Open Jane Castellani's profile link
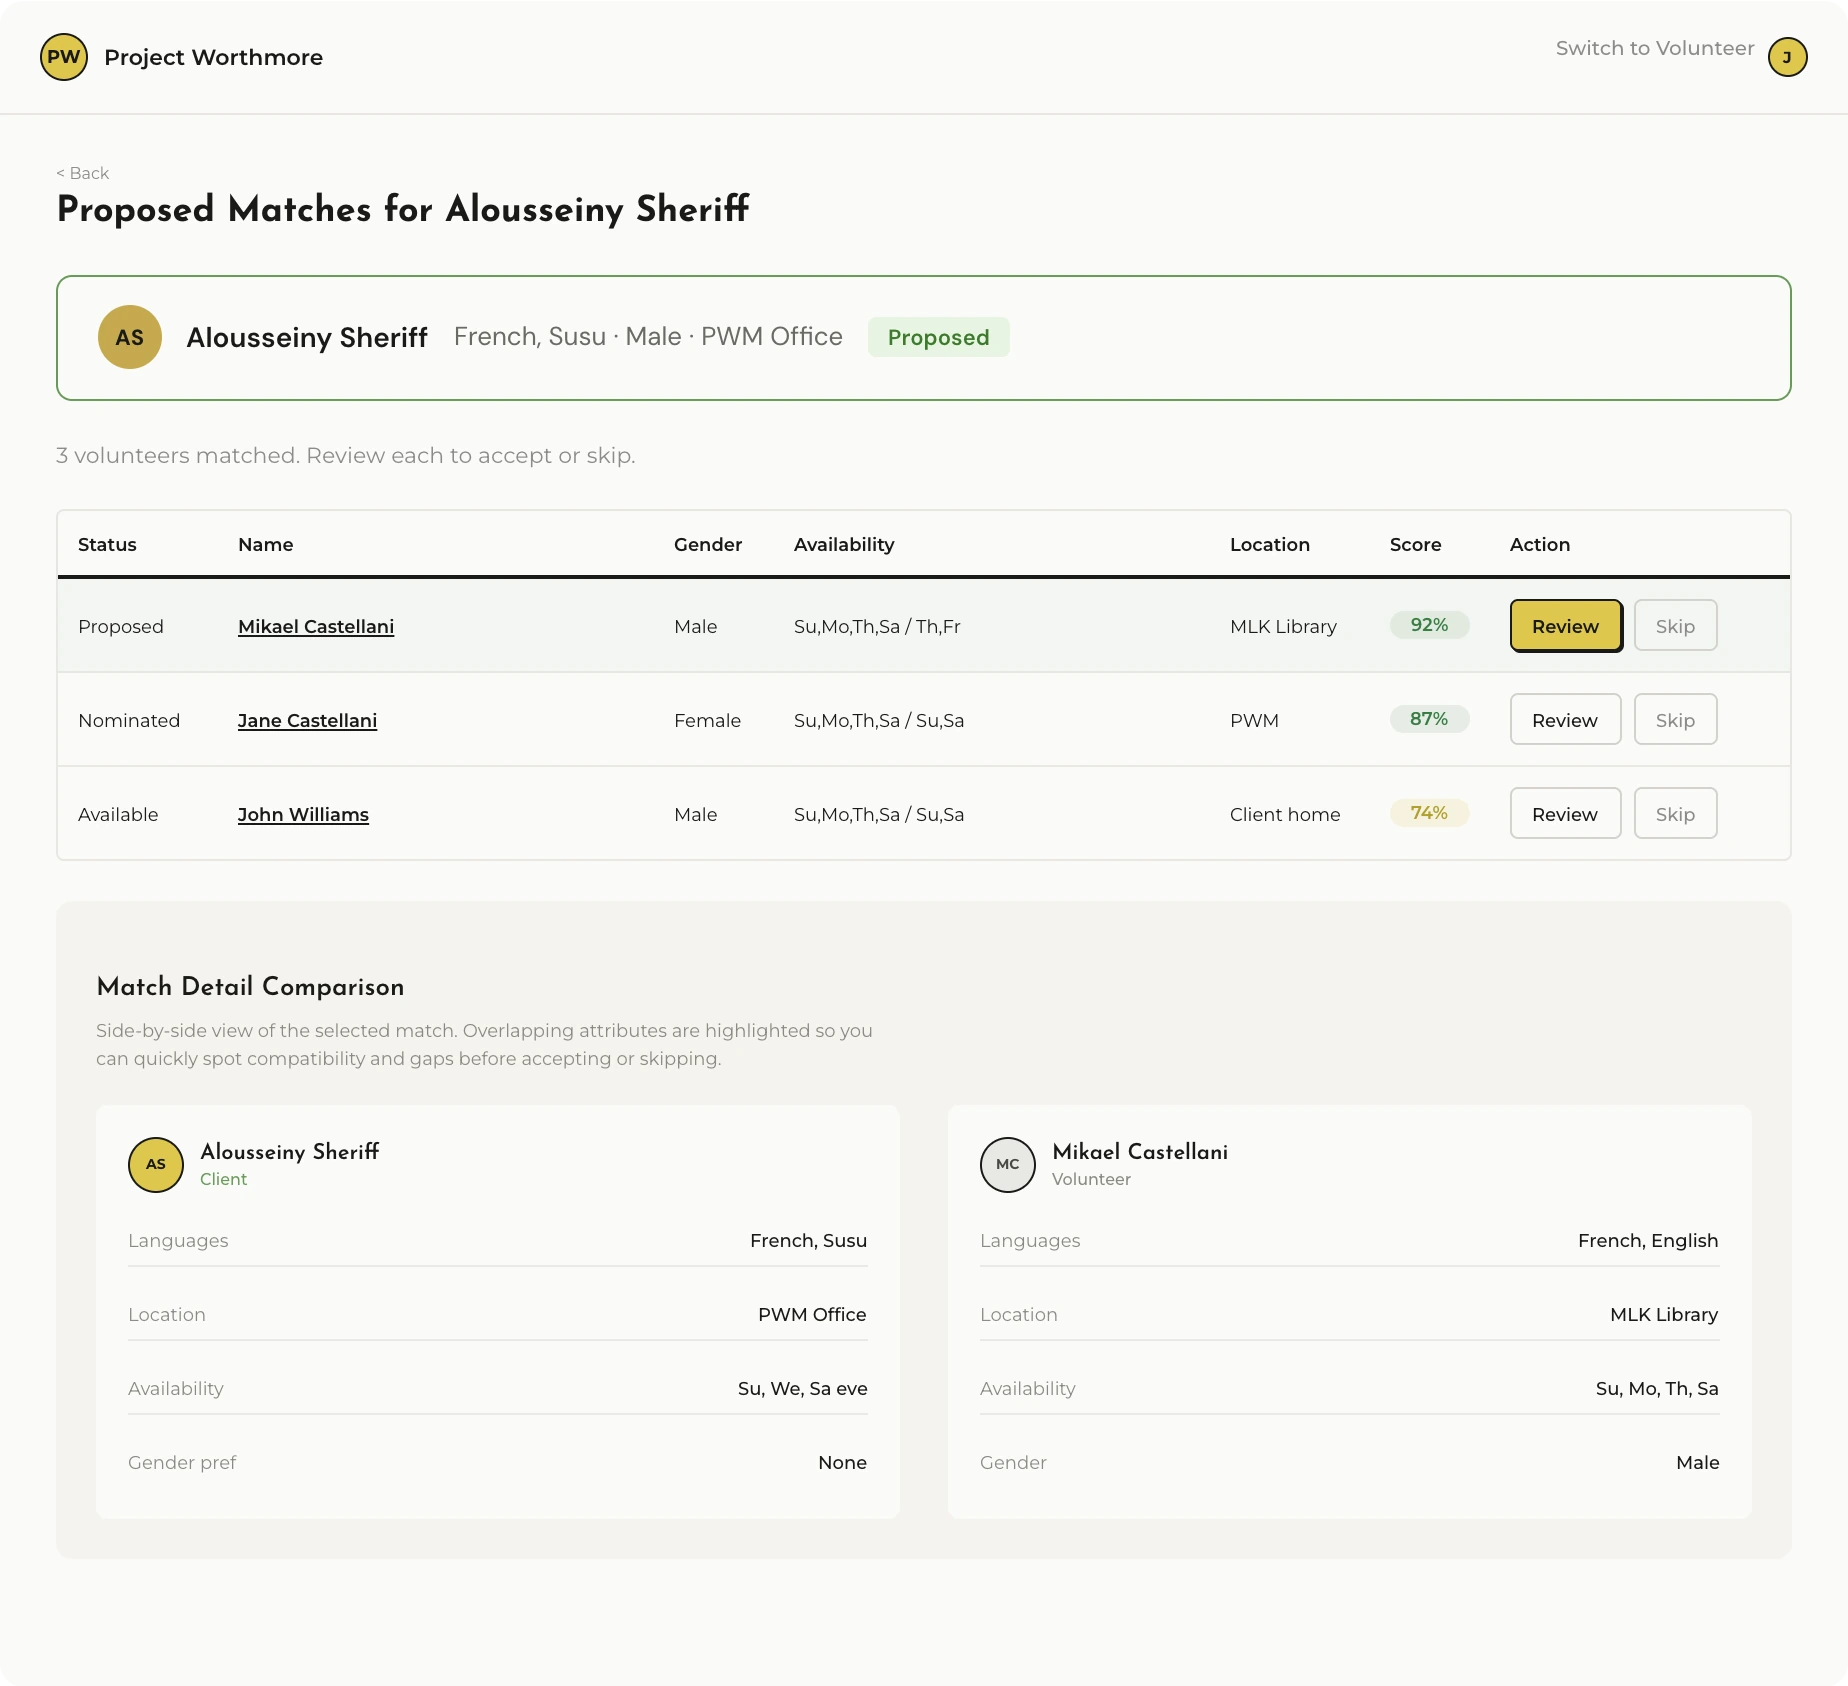 [307, 720]
